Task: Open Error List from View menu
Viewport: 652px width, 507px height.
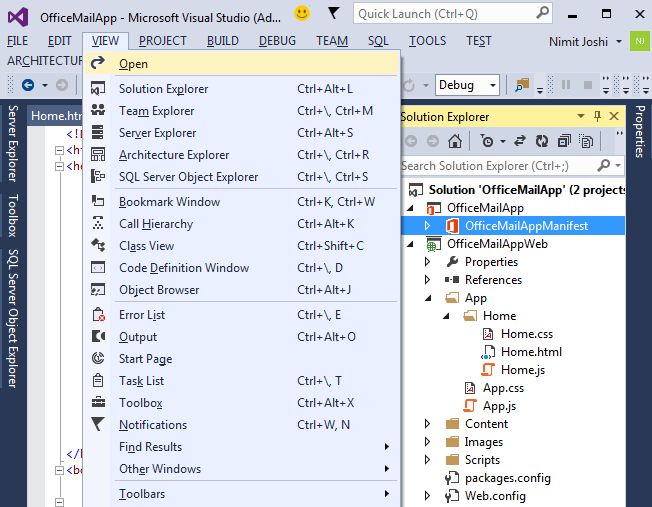Action: coord(142,315)
